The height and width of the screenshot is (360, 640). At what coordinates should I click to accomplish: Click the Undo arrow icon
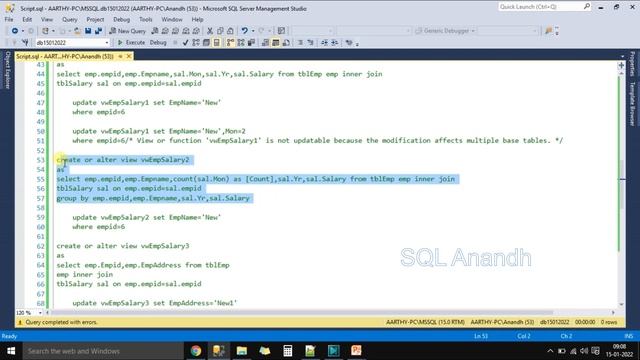coord(244,31)
